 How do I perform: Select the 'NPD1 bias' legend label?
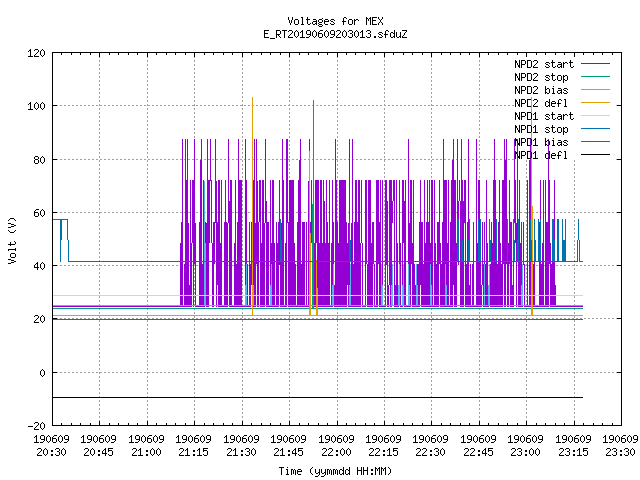[541, 142]
